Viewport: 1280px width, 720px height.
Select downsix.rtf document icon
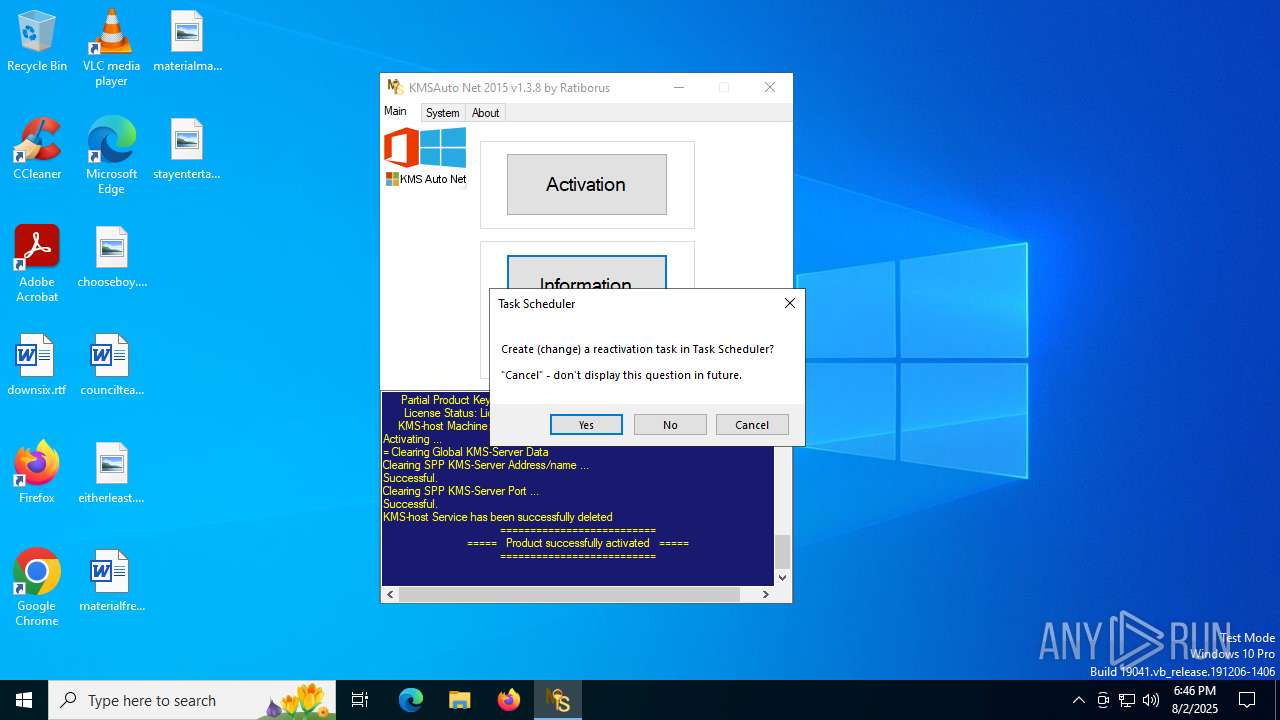(x=37, y=366)
